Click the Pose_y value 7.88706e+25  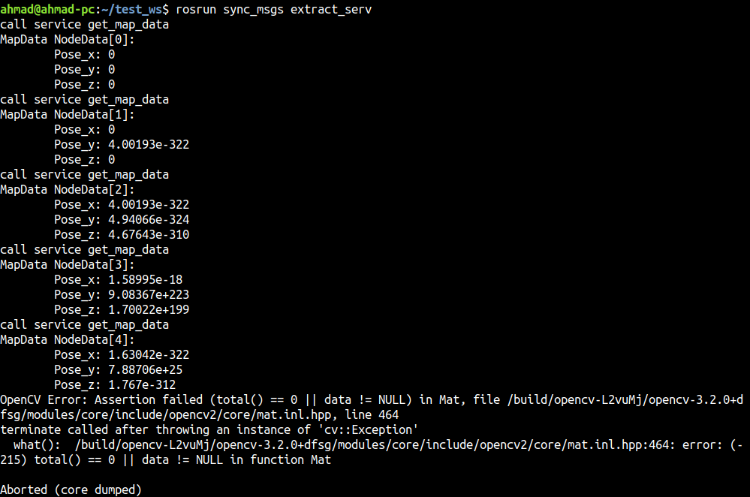(x=144, y=369)
